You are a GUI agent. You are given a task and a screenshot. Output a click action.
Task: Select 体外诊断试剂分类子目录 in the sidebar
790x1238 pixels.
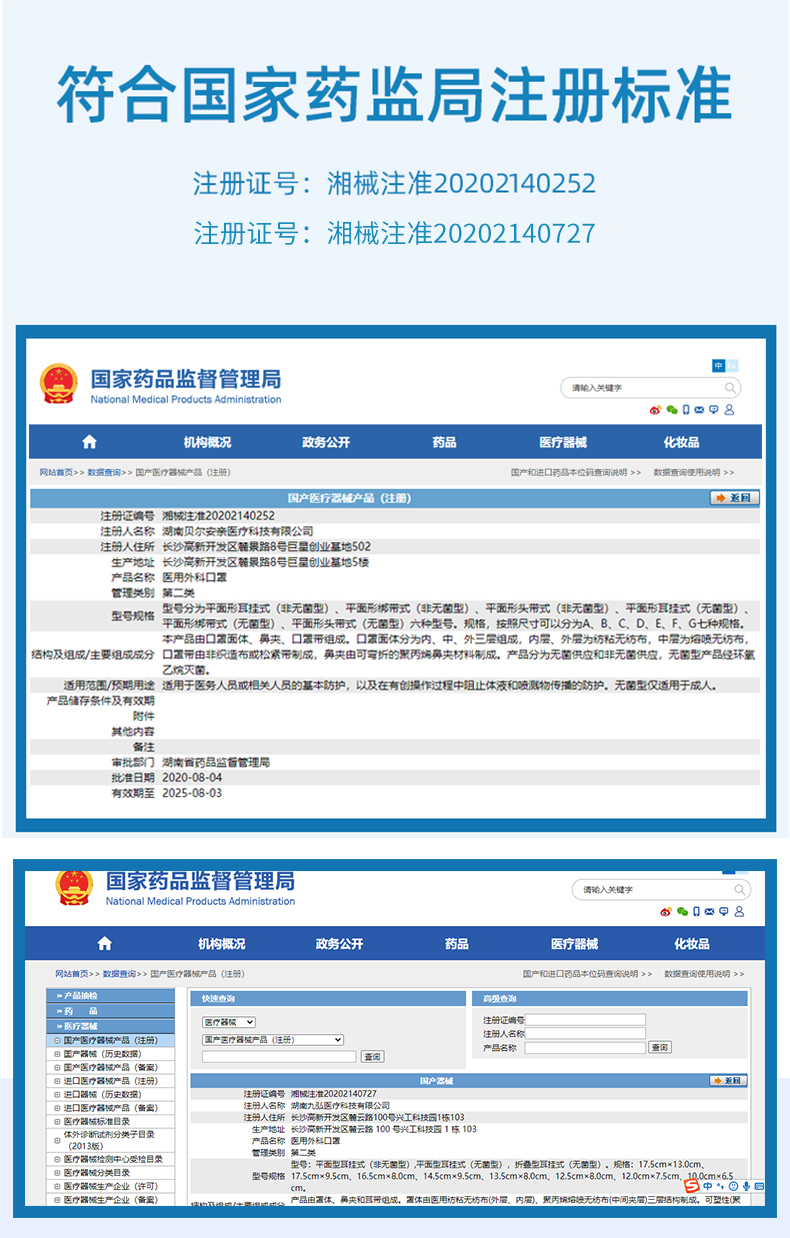109,1140
